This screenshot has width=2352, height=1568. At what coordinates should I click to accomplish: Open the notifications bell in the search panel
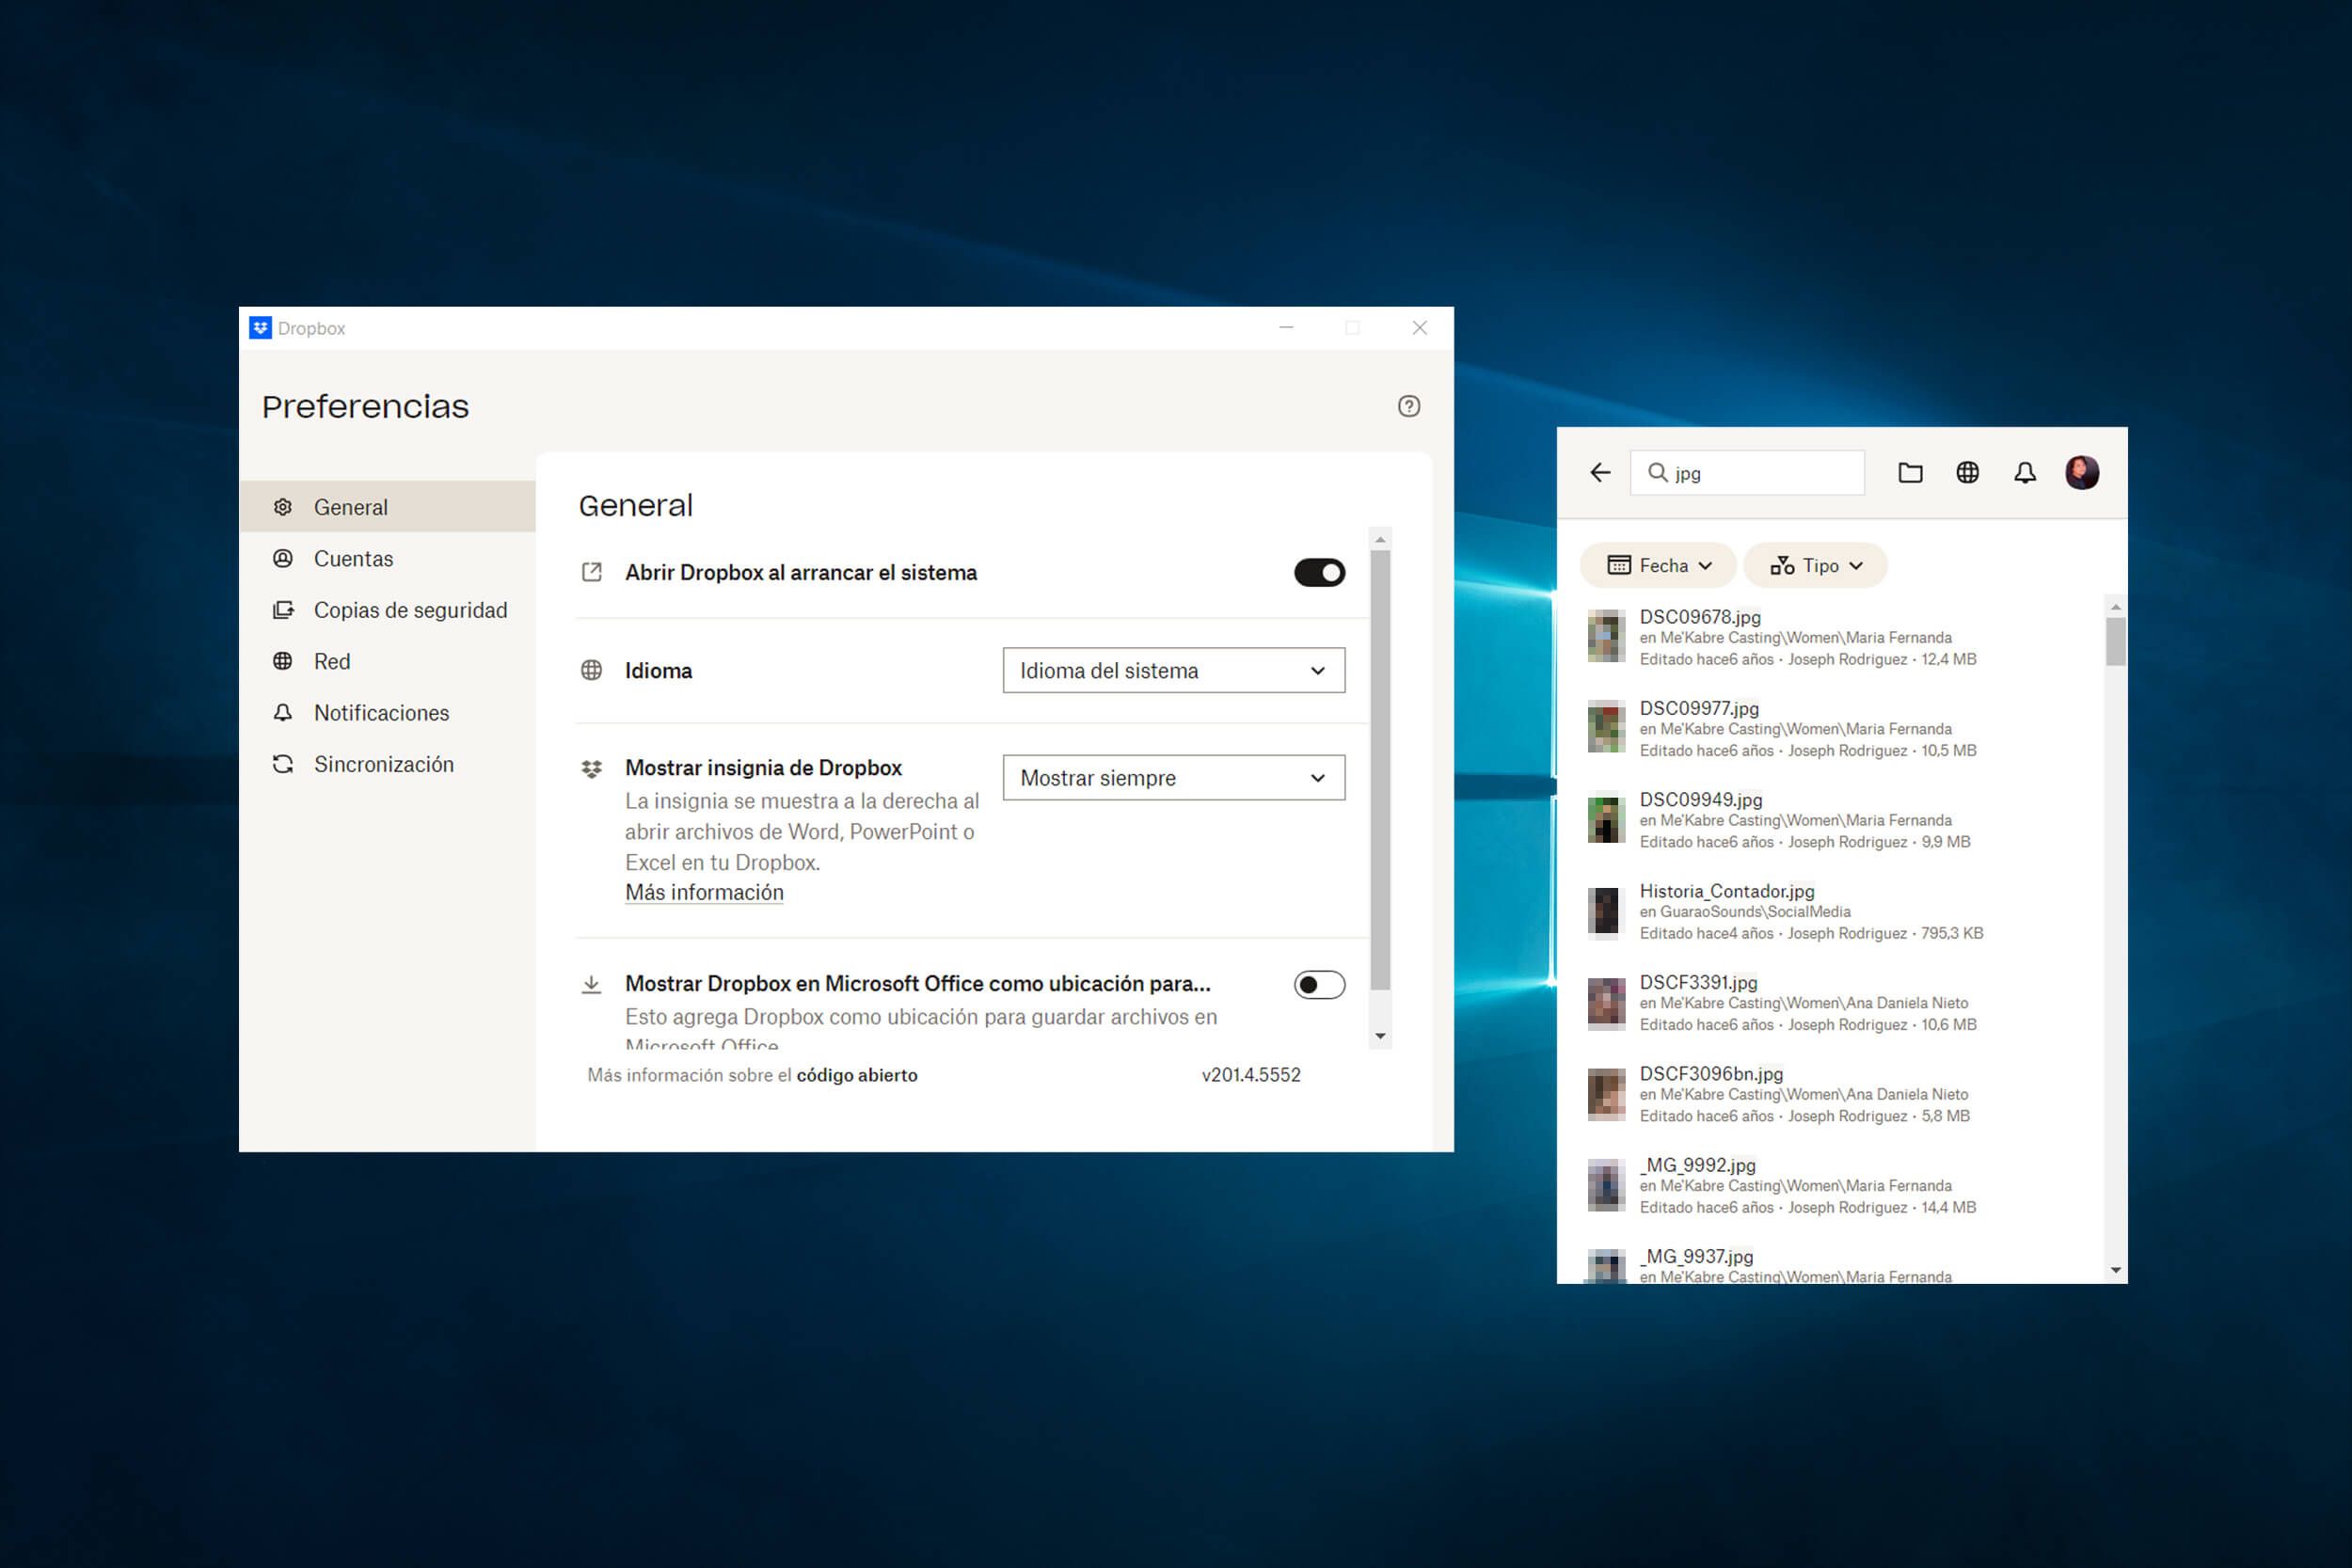click(x=2025, y=472)
